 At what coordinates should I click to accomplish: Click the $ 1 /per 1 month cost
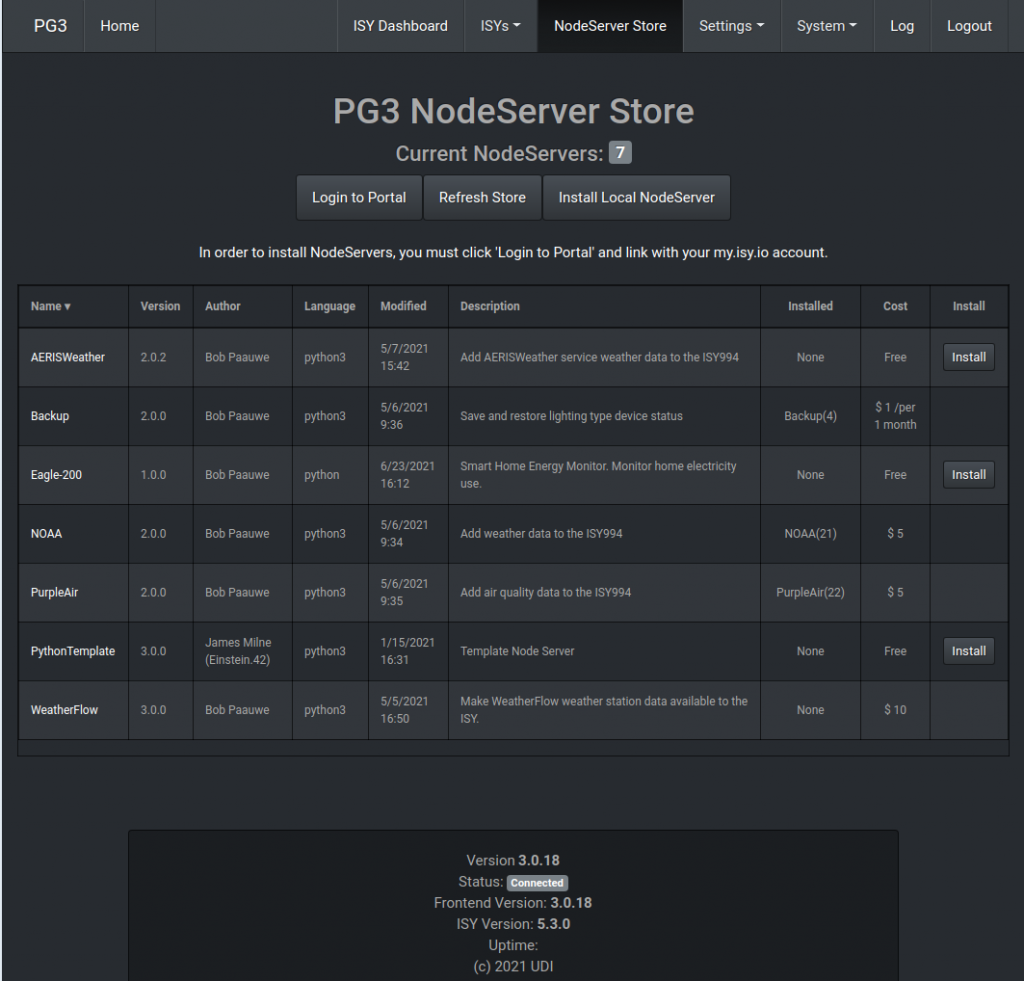(x=895, y=416)
